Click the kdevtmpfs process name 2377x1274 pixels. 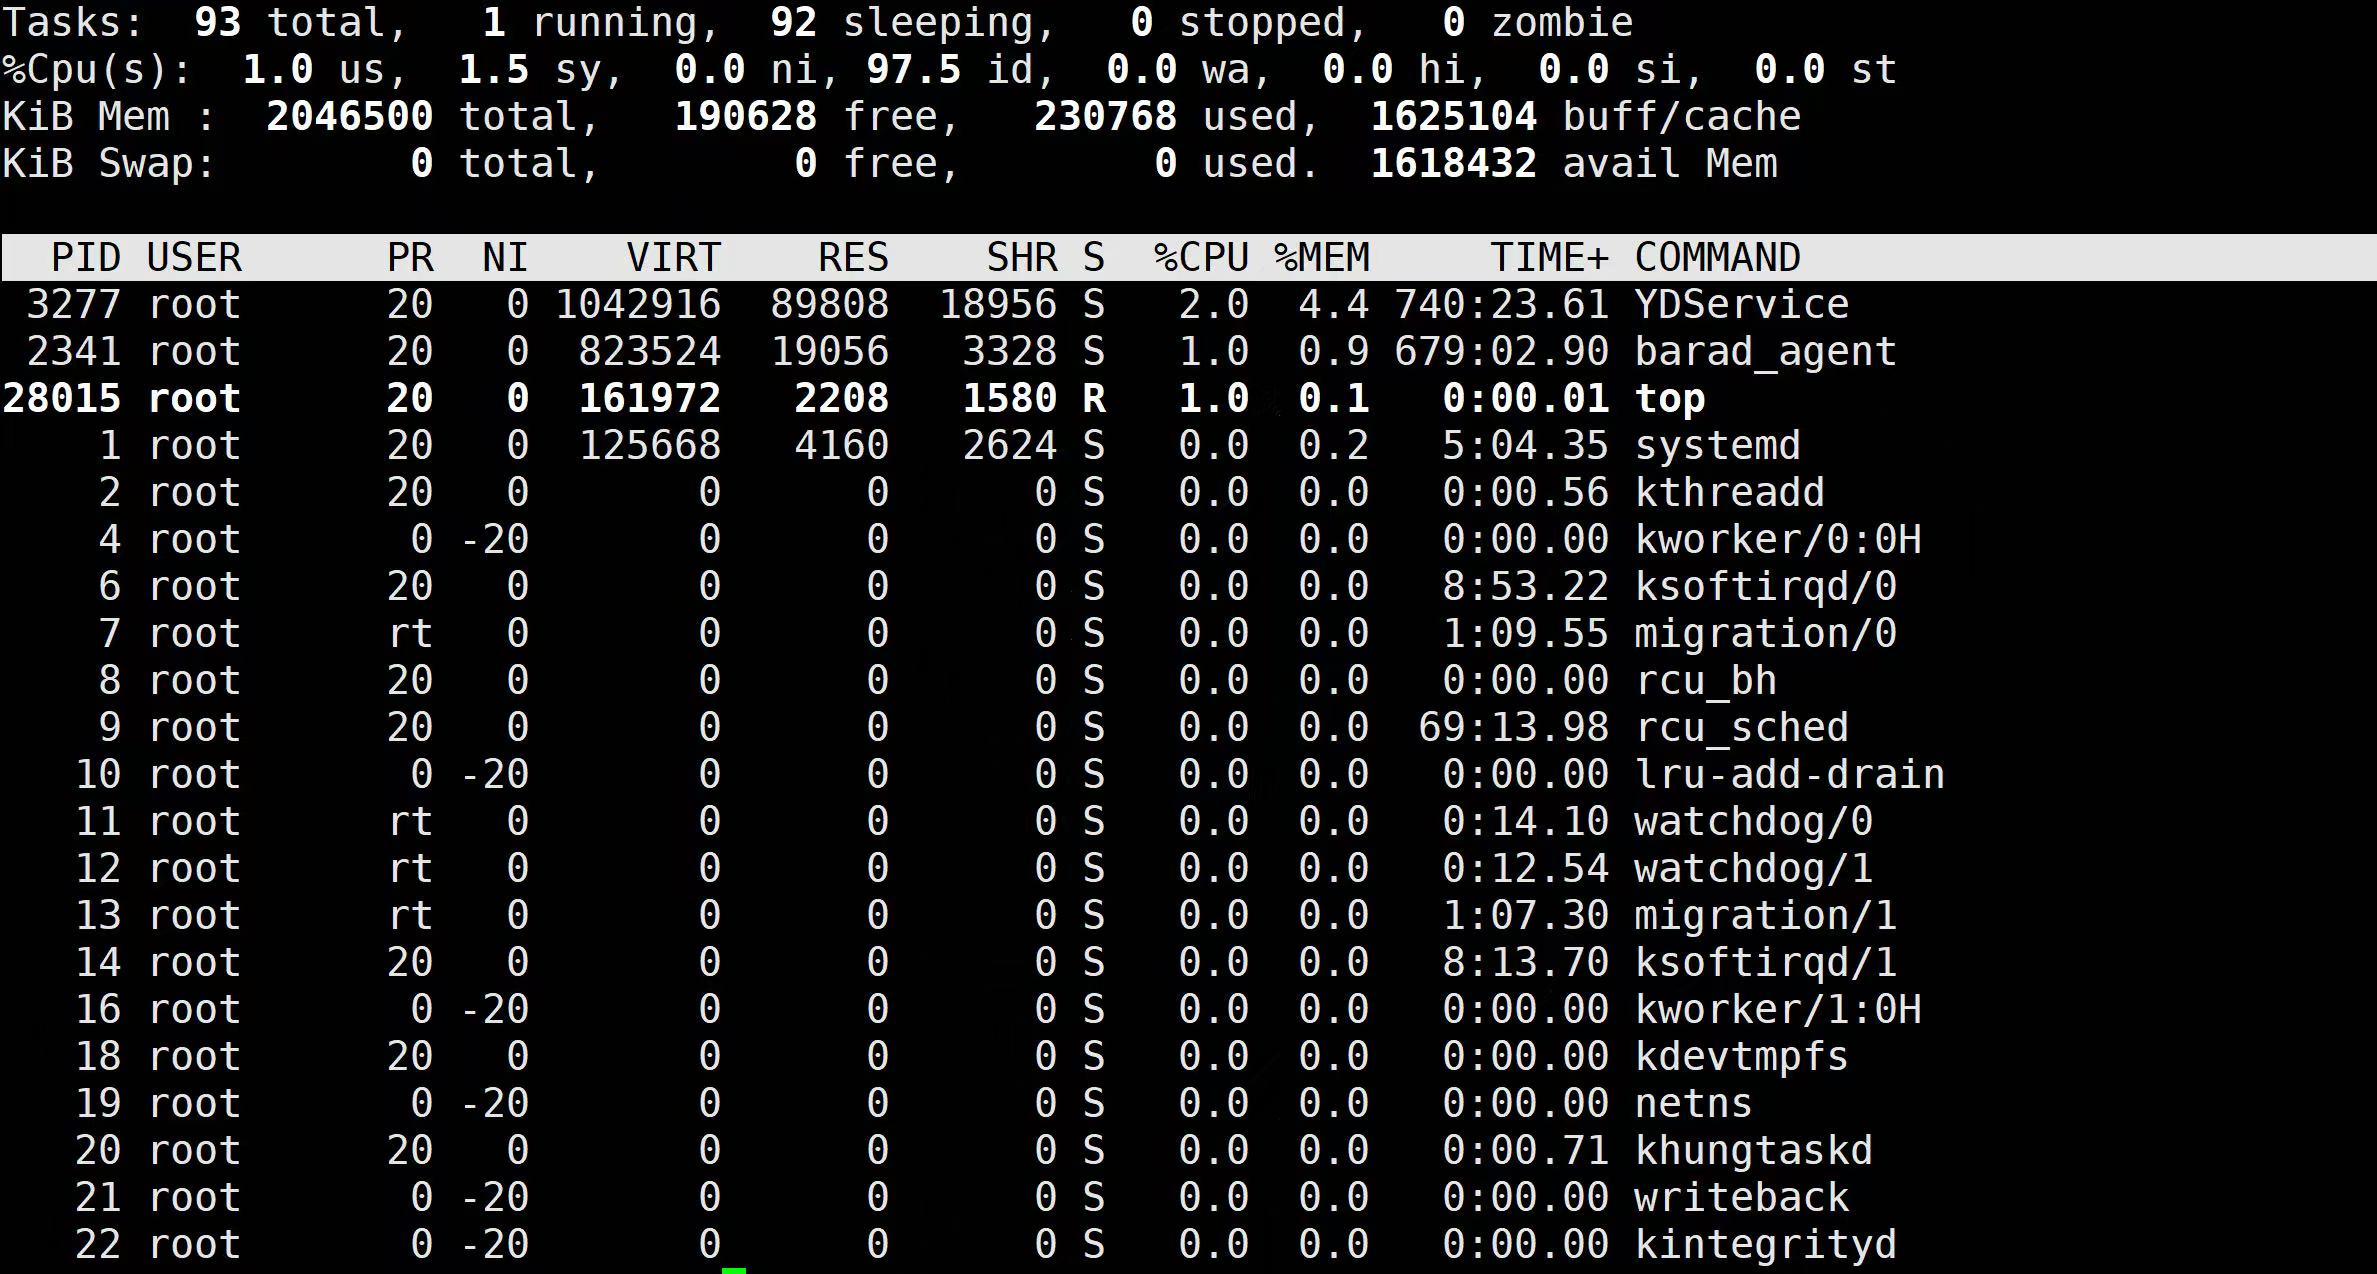[x=1741, y=1056]
